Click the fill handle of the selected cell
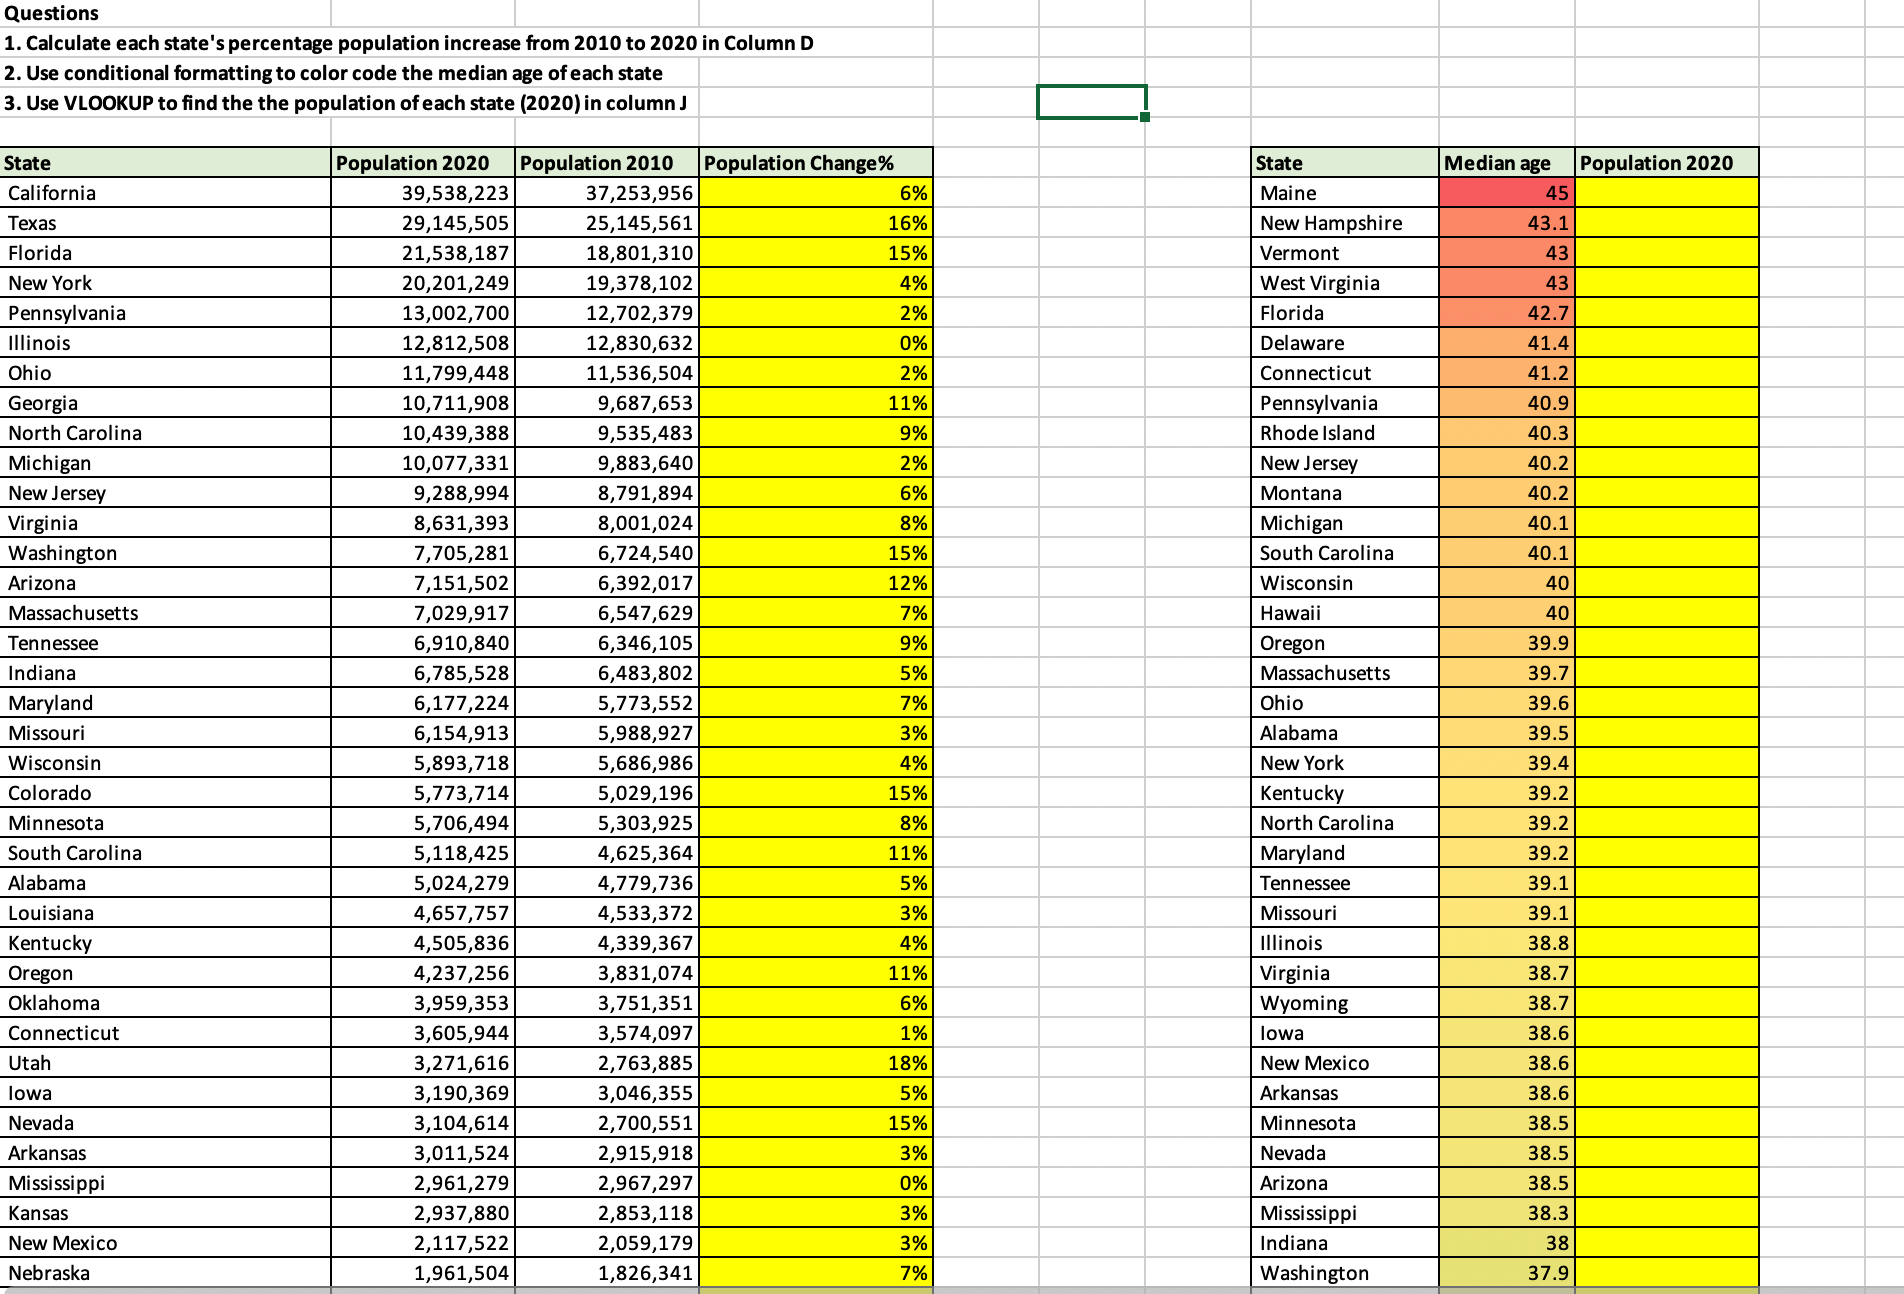Viewport: 1904px width, 1294px height. tap(1145, 117)
